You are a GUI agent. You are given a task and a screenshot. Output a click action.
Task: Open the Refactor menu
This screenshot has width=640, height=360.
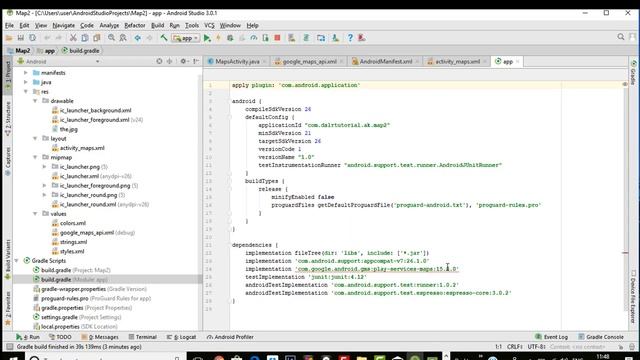(135, 25)
